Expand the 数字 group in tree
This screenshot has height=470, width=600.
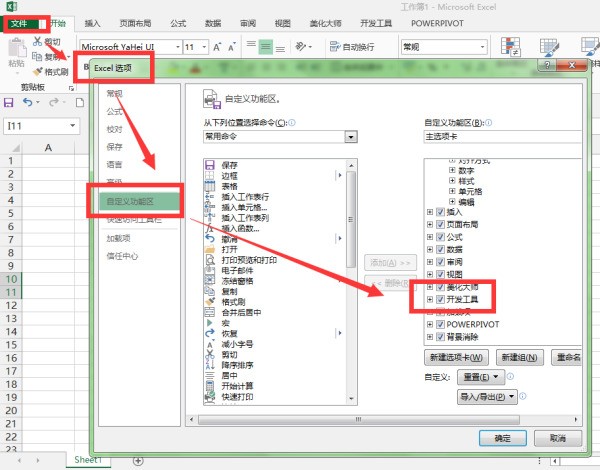pos(452,170)
